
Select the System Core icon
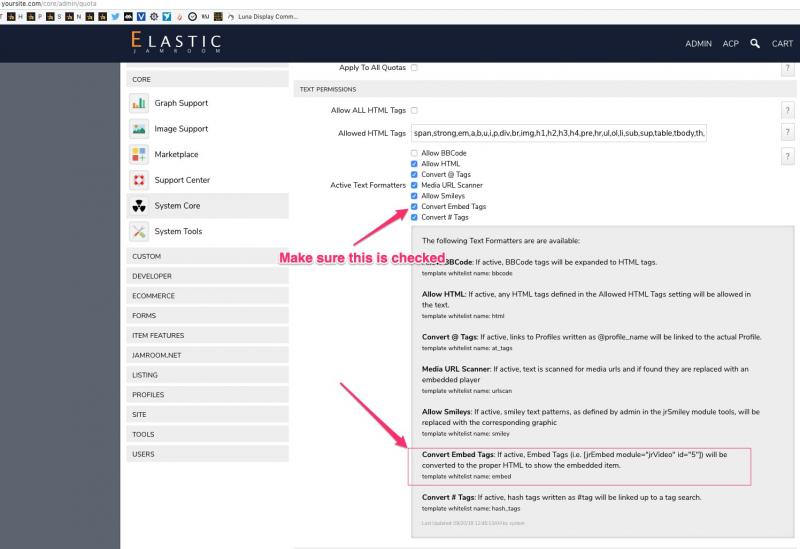pyautogui.click(x=139, y=206)
